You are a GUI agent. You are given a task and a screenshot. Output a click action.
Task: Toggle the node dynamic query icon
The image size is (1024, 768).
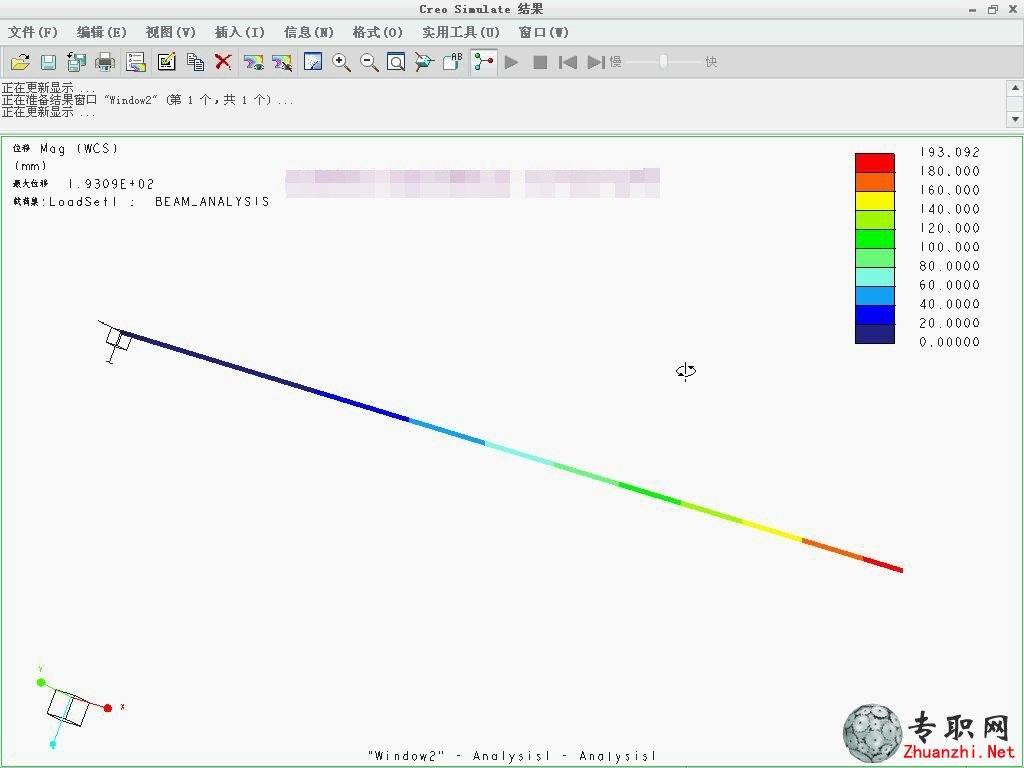coord(484,62)
